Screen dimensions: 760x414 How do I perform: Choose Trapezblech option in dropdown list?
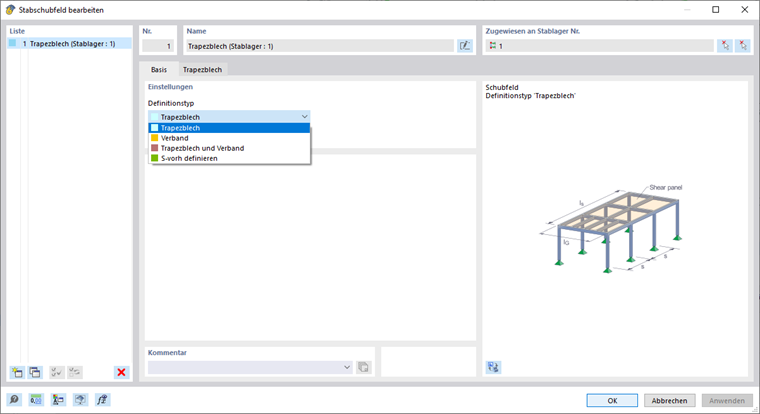pos(229,128)
